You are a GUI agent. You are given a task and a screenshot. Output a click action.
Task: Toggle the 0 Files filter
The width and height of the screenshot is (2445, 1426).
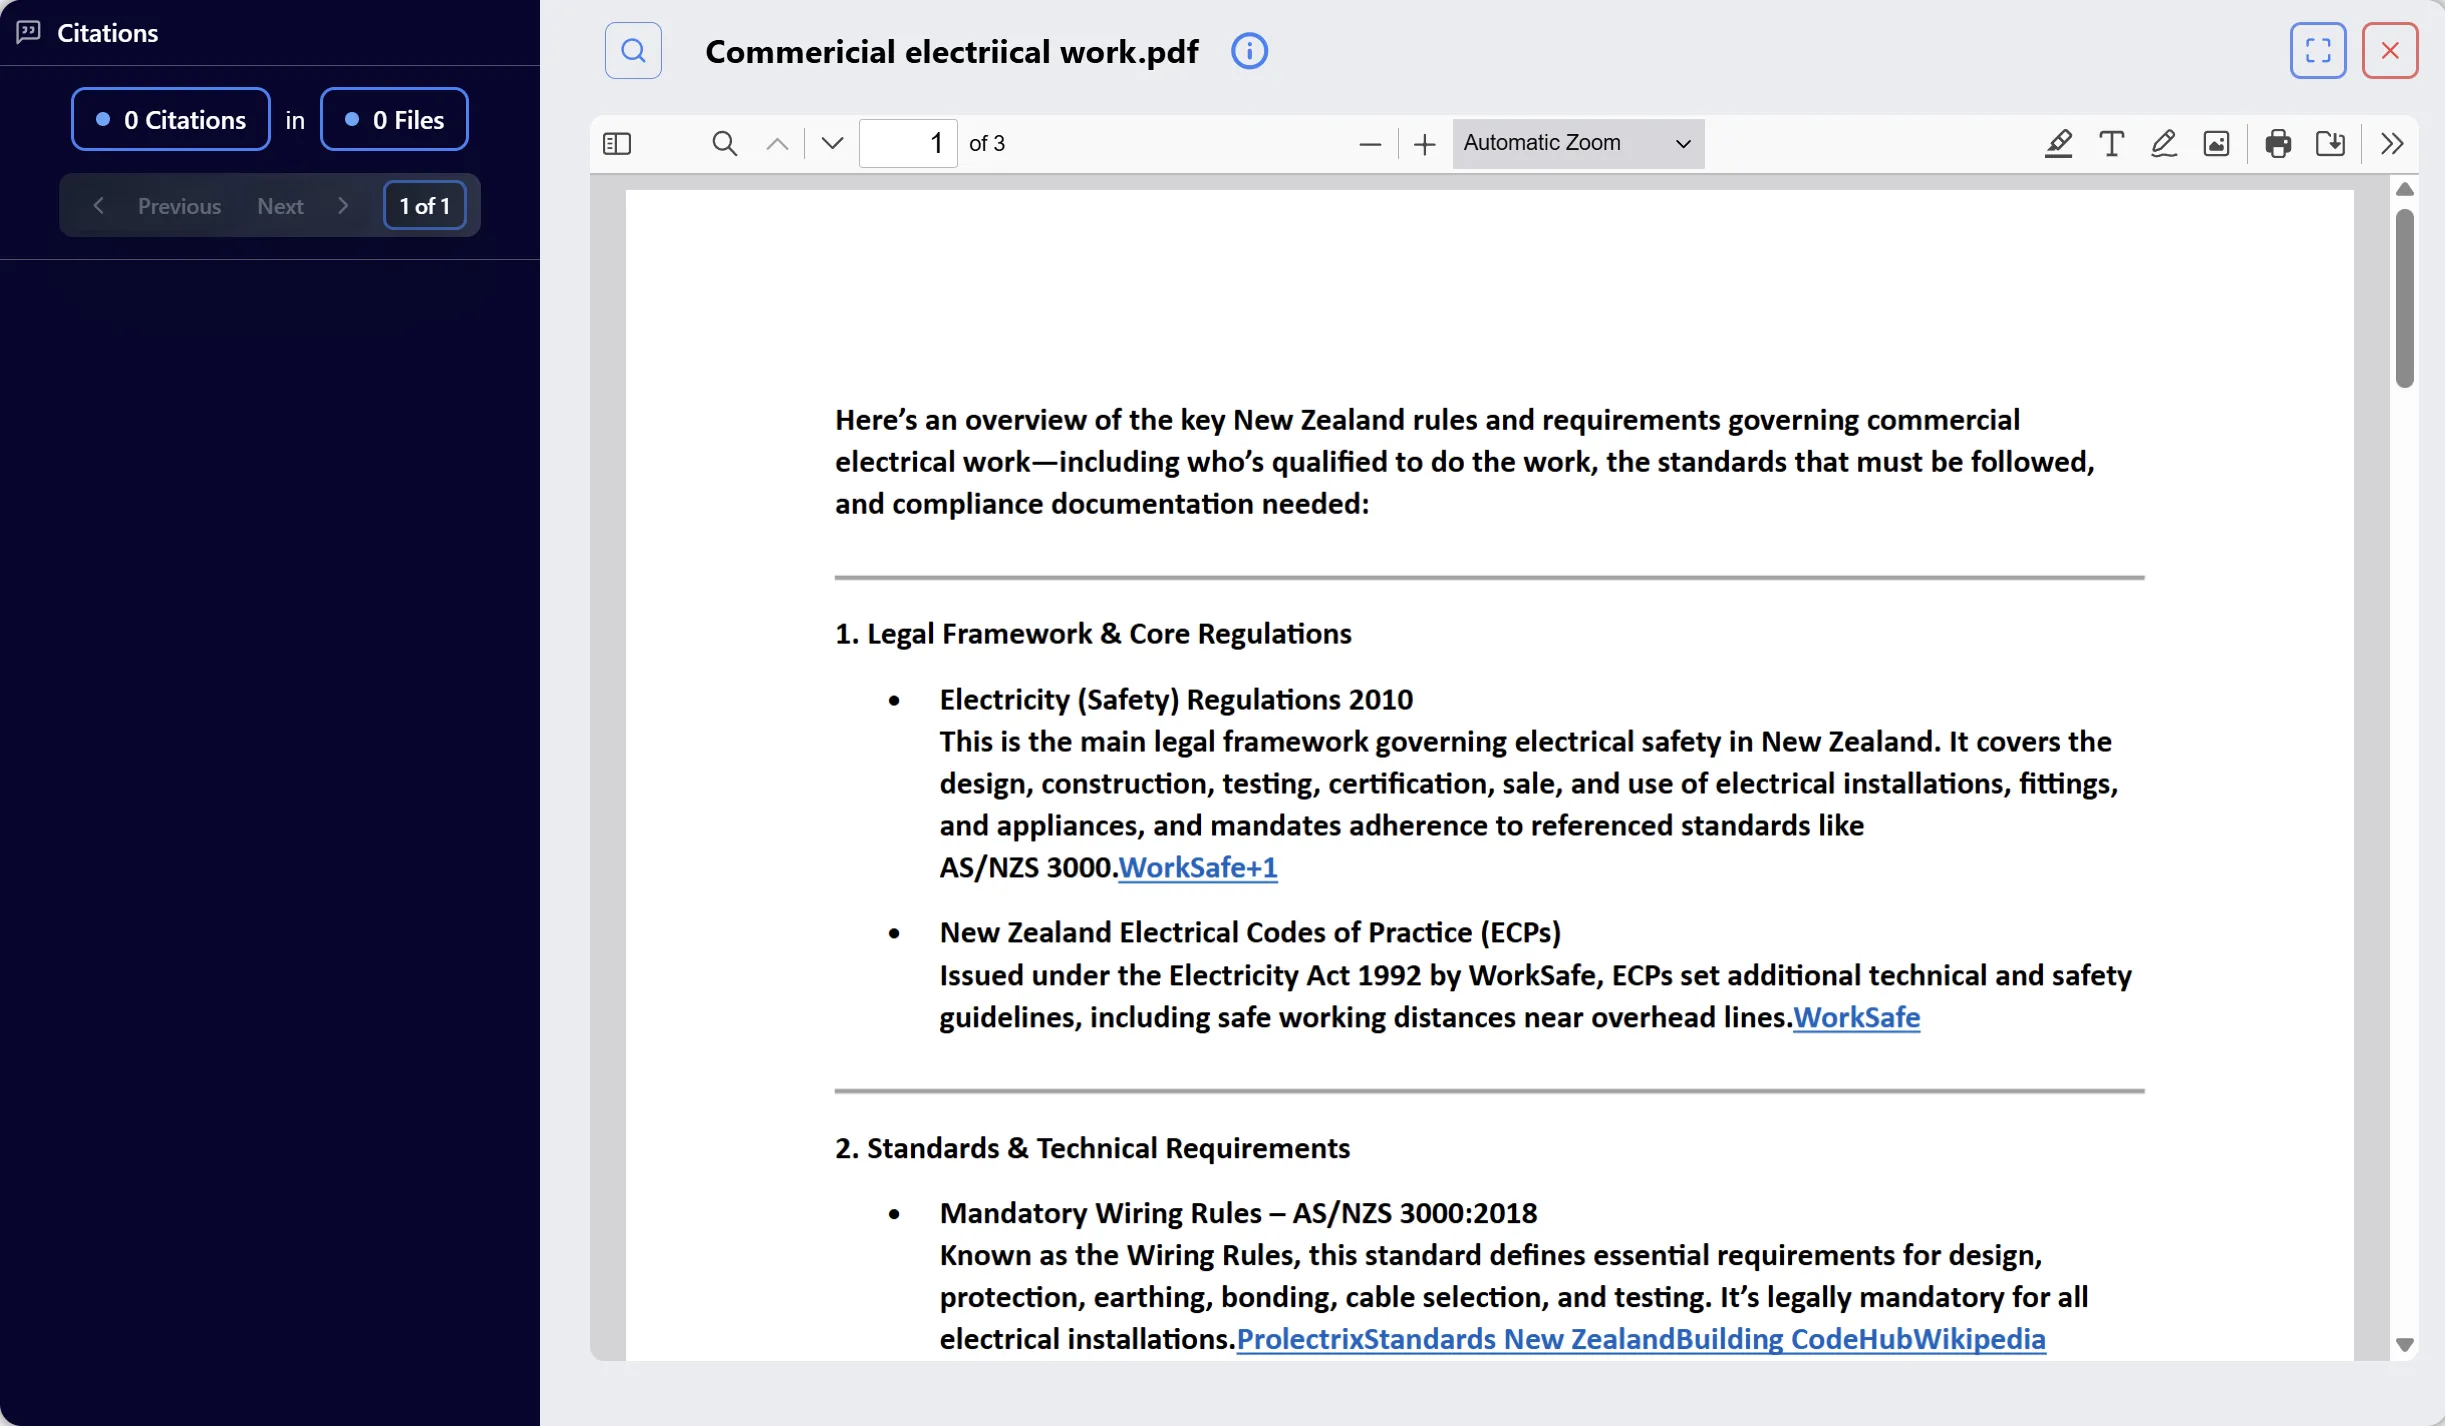point(393,118)
